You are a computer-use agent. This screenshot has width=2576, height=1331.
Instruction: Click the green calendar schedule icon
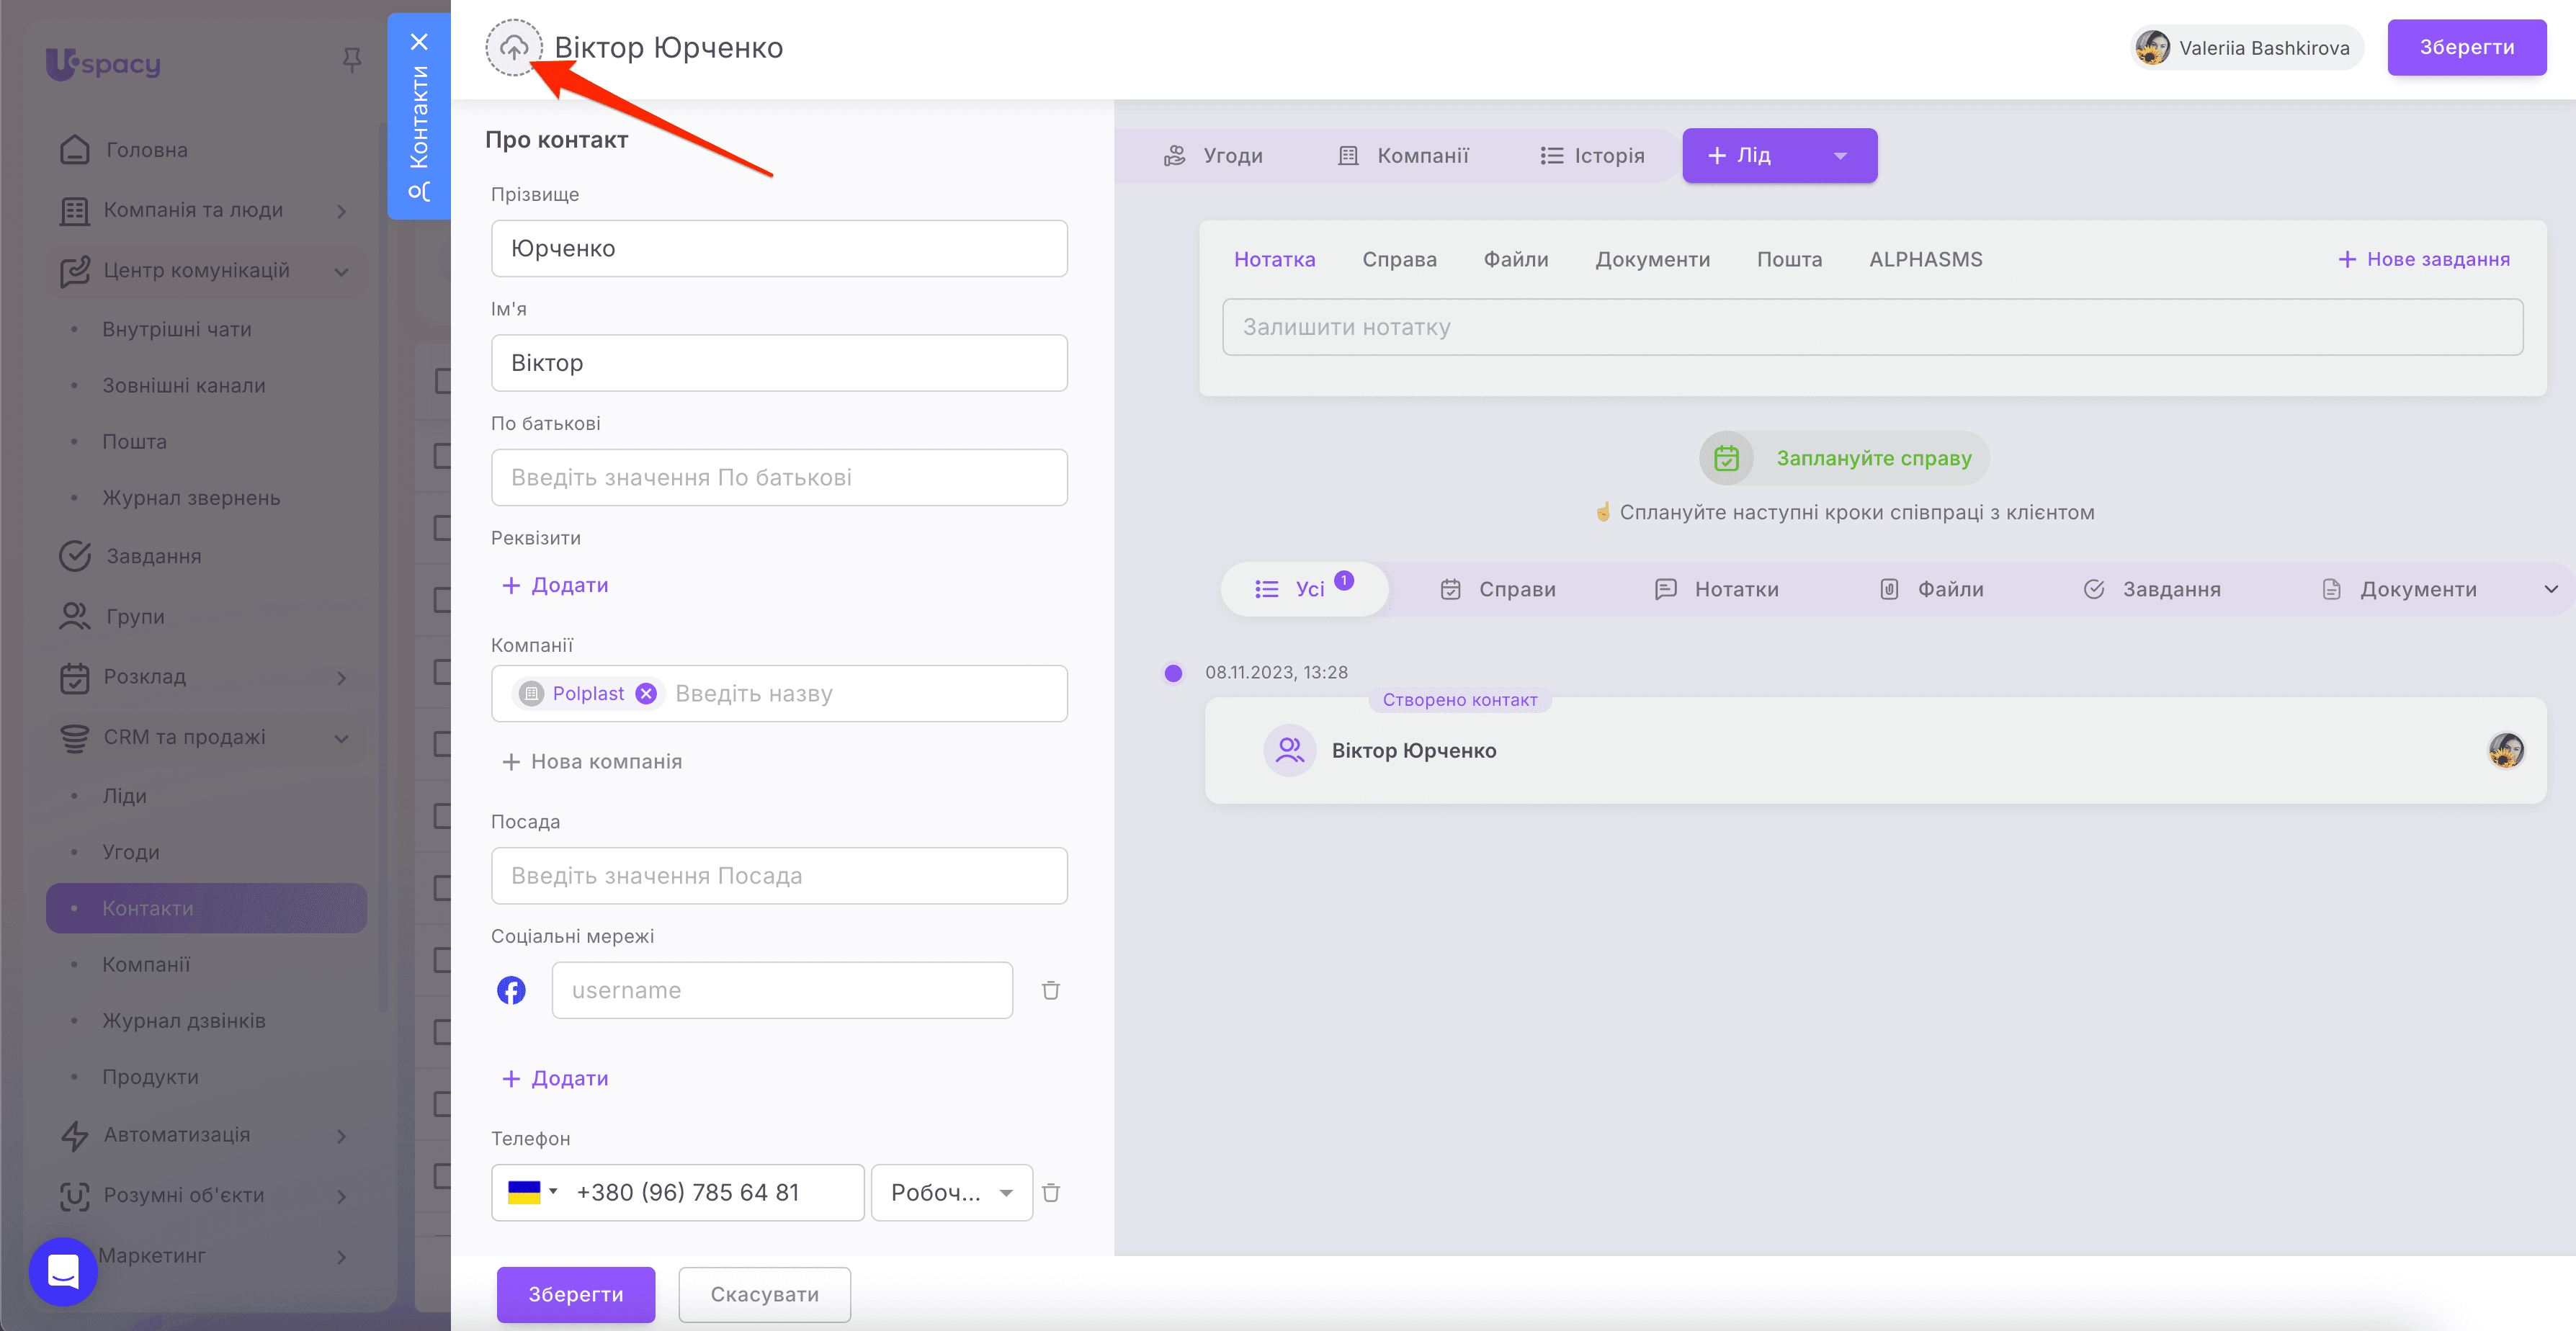[x=1726, y=458]
